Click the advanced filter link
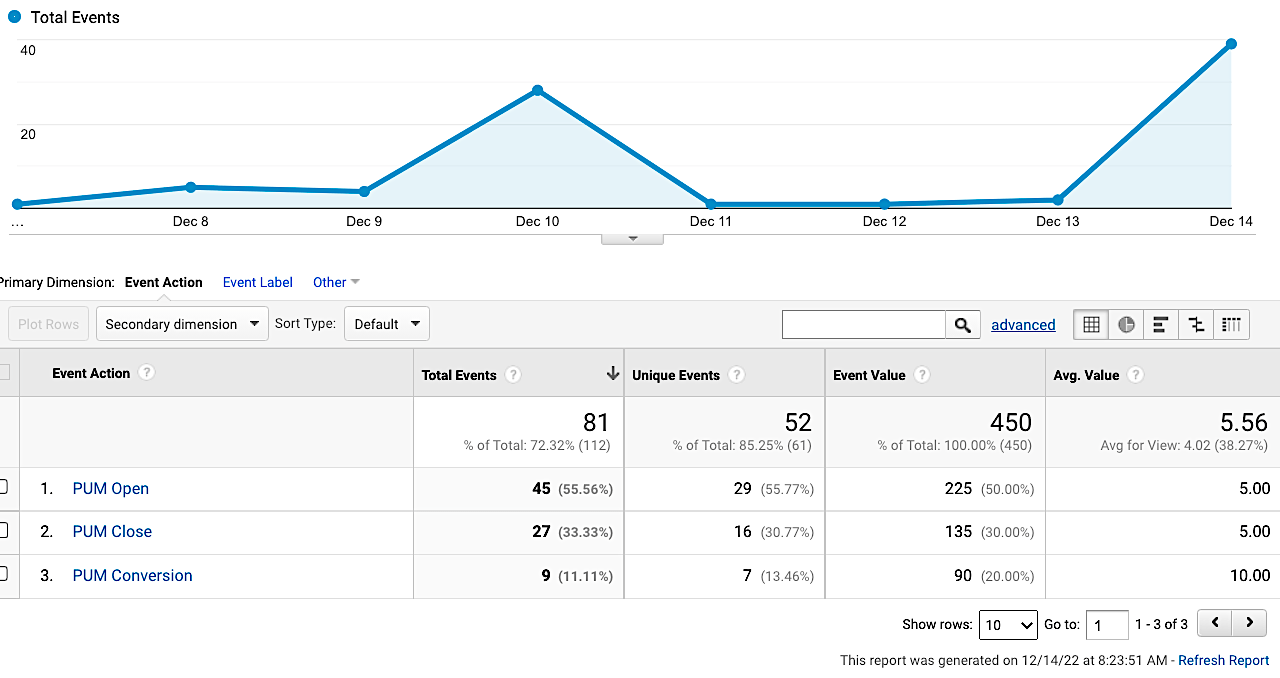Screen dimensions: 1280x678 click(x=1023, y=324)
